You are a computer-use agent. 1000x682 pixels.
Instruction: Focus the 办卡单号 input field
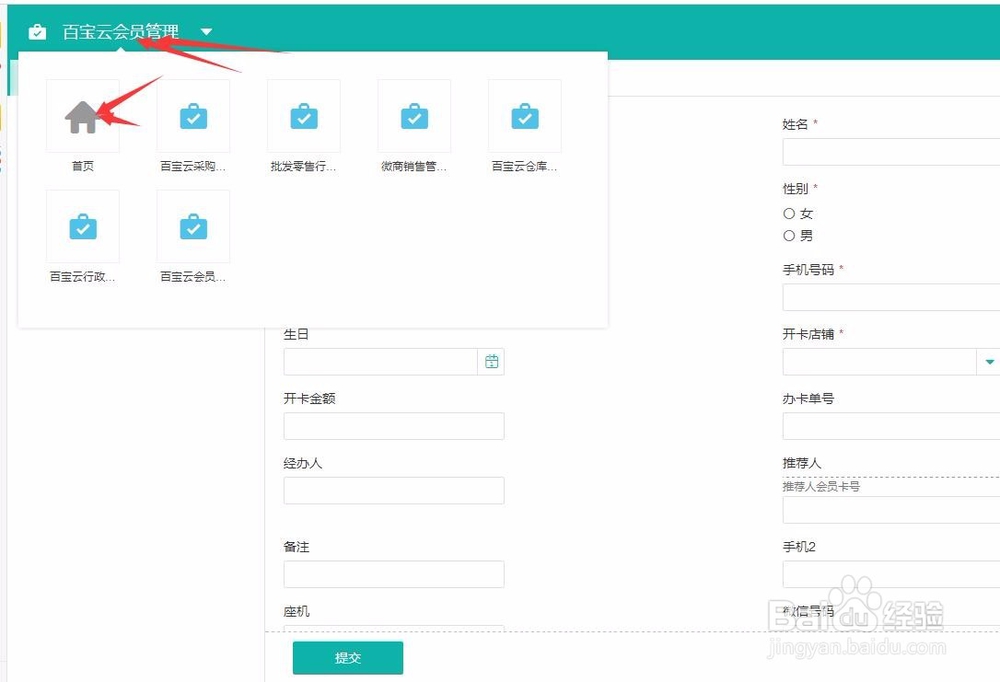click(x=891, y=426)
